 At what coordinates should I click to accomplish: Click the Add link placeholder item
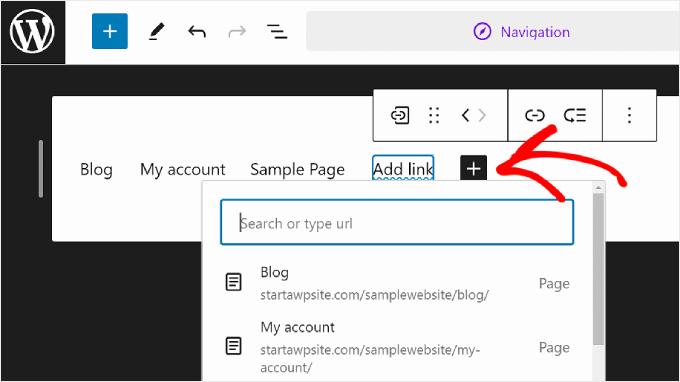pos(403,168)
